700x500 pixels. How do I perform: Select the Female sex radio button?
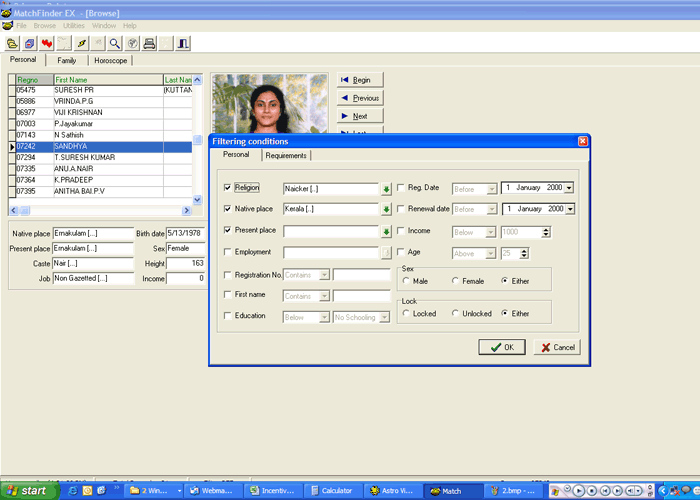455,281
